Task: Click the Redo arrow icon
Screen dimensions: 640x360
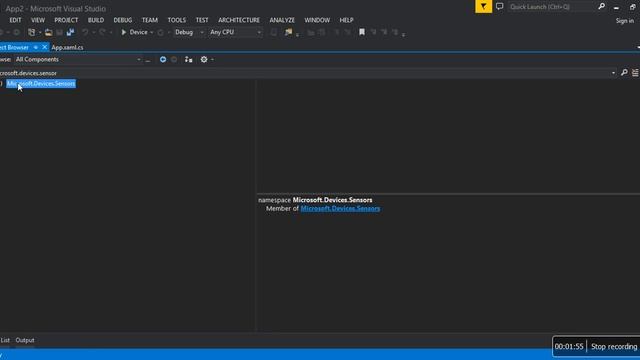Action: point(102,32)
